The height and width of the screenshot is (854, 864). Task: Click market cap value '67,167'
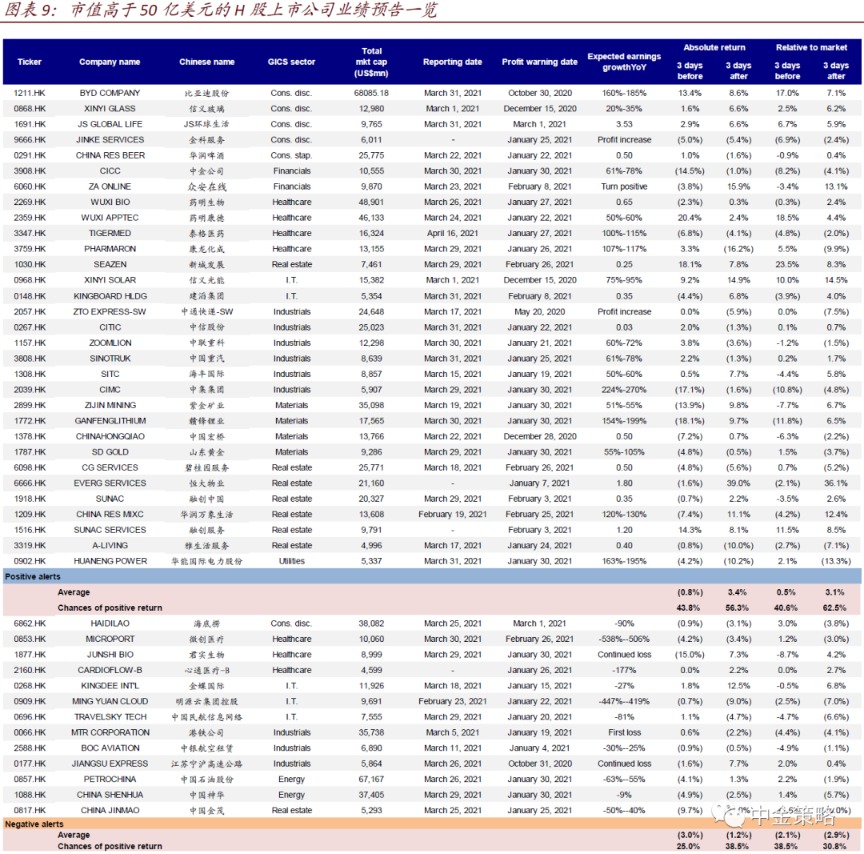coord(371,780)
